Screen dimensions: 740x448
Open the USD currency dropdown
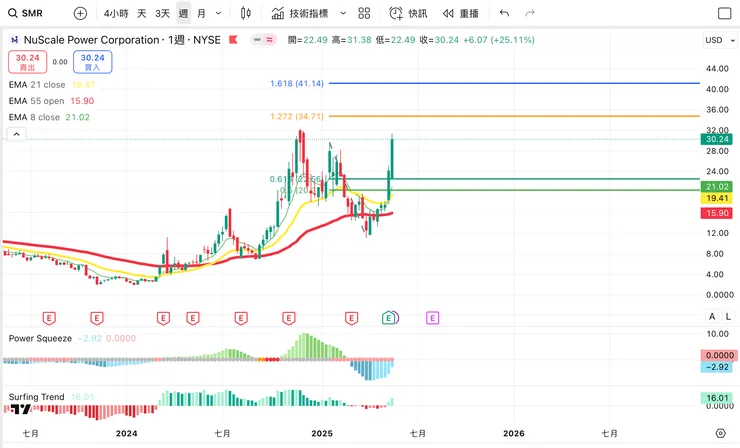tap(720, 40)
